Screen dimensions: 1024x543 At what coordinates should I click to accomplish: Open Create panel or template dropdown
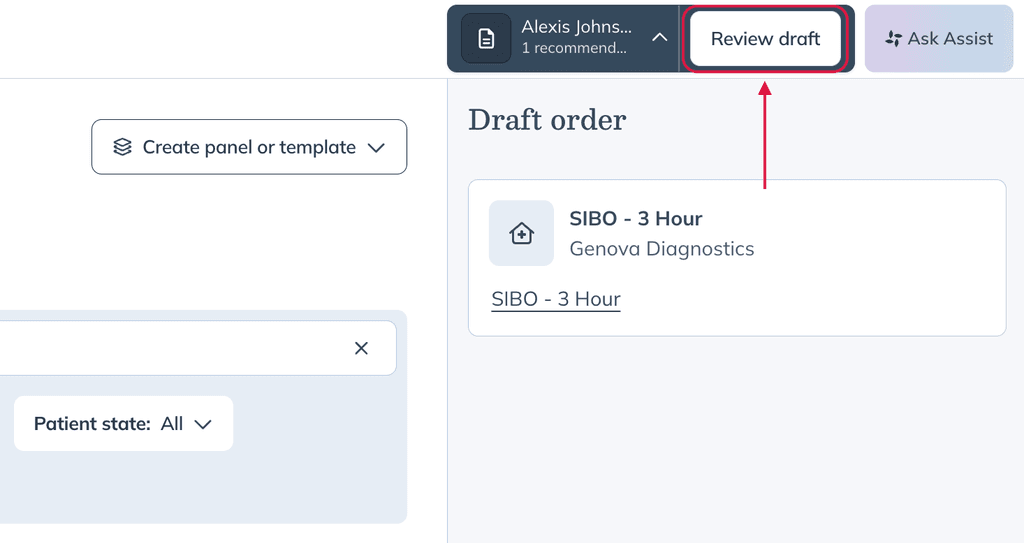tap(249, 147)
